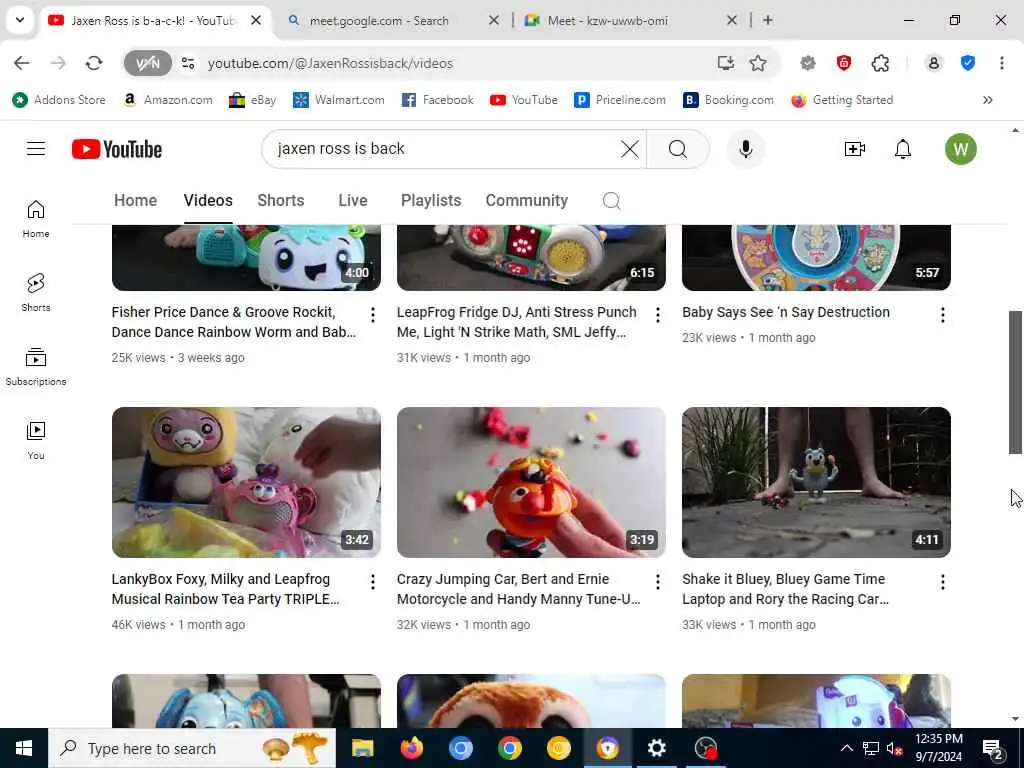Image resolution: width=1024 pixels, height=768 pixels.
Task: Open Shorts in the sidebar
Action: tap(36, 293)
